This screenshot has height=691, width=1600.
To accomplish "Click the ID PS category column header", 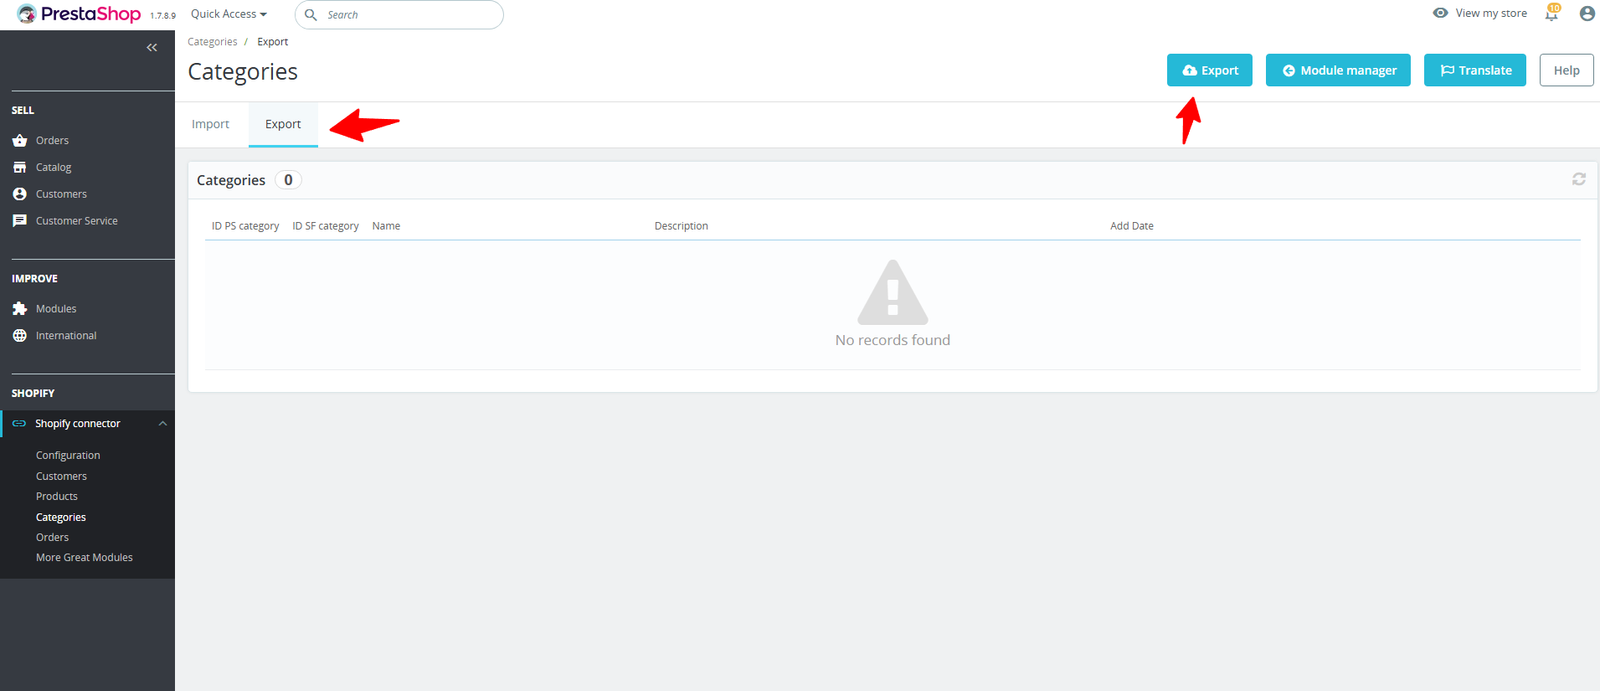I will (x=245, y=226).
